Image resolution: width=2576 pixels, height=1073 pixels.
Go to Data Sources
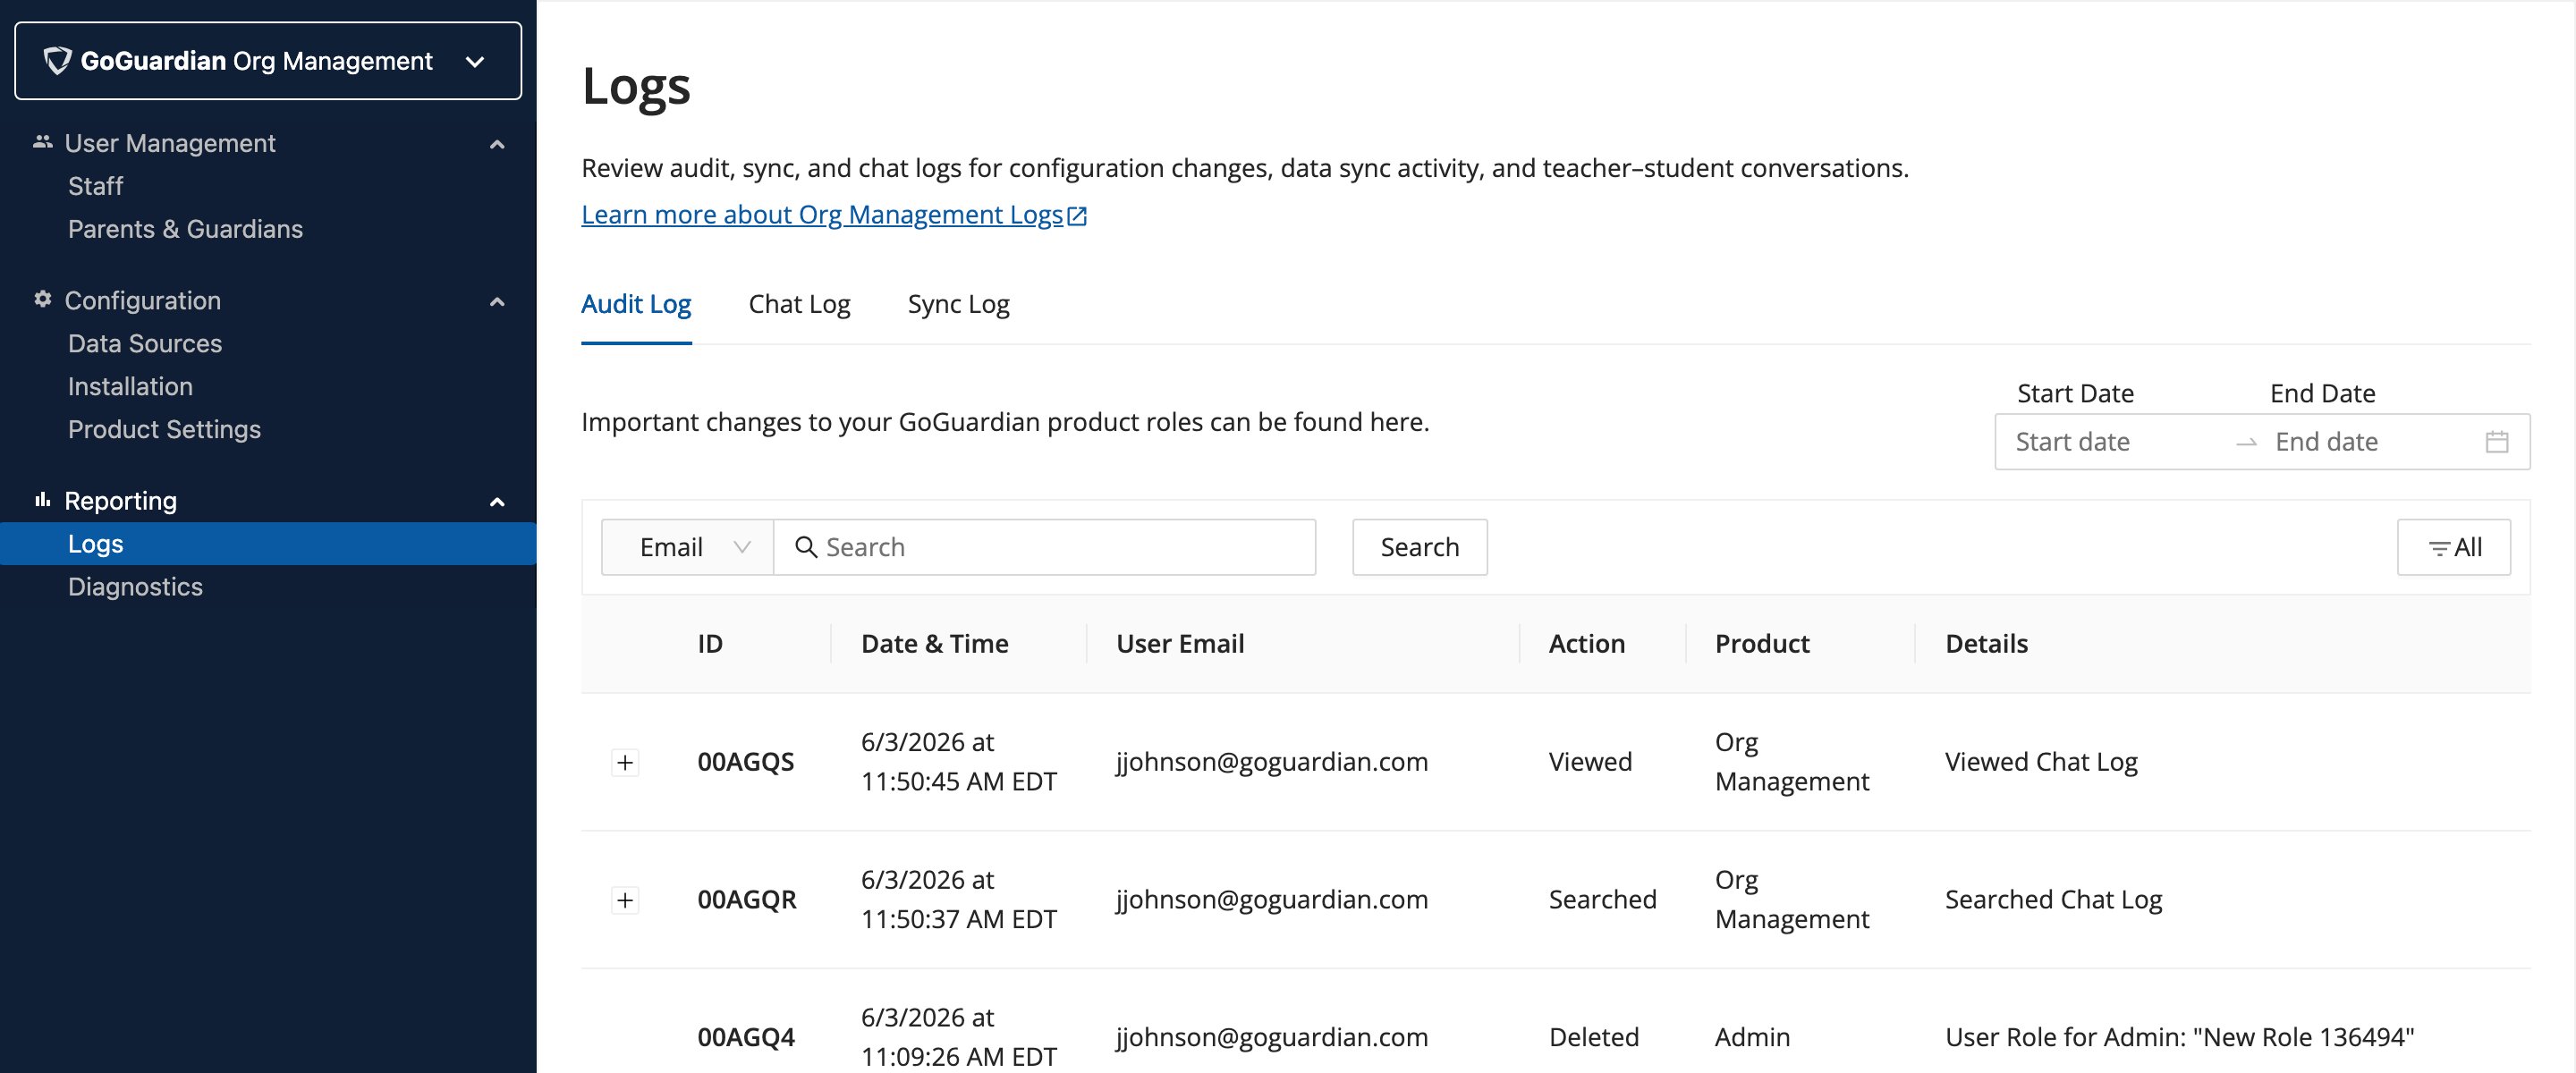(145, 343)
